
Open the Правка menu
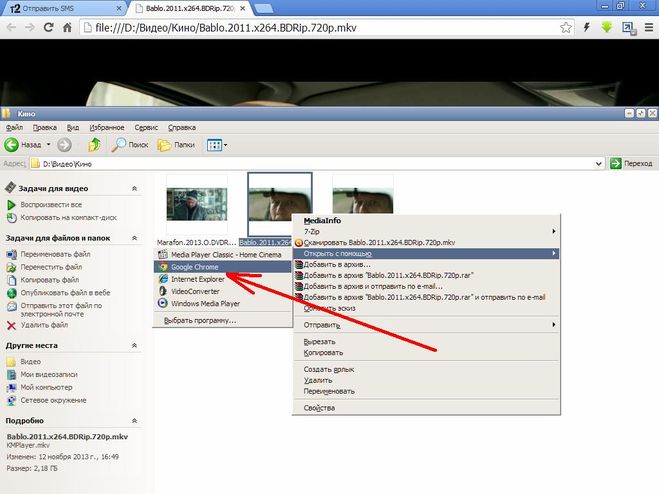coord(45,127)
